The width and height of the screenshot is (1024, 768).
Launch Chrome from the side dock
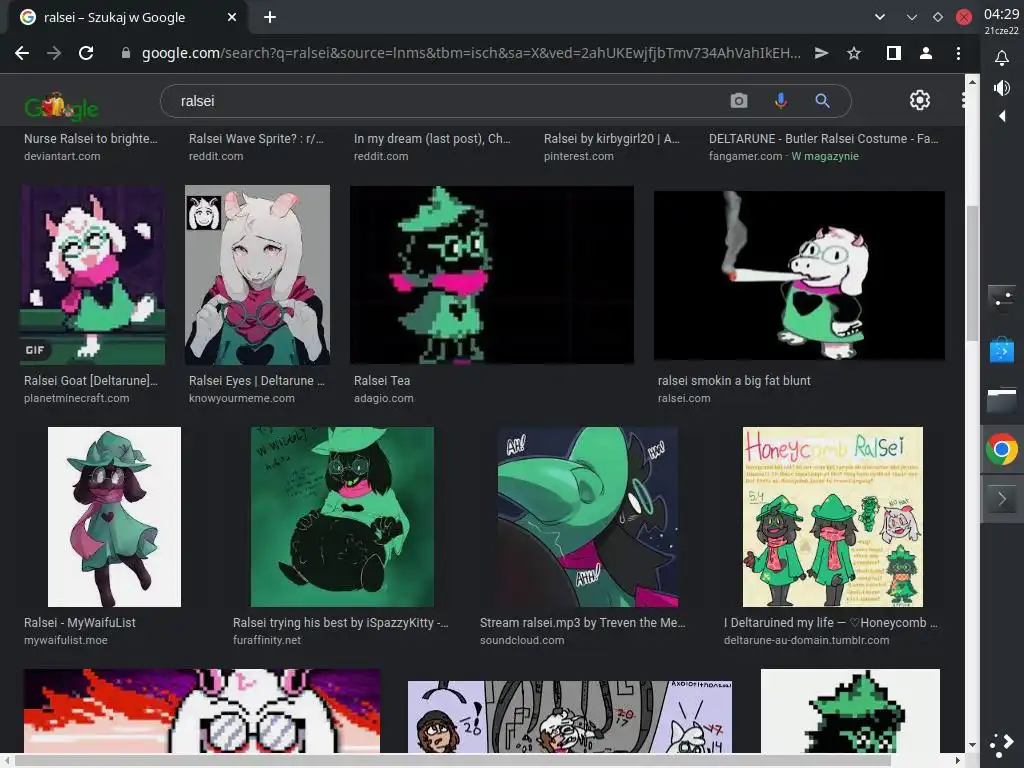click(1002, 450)
